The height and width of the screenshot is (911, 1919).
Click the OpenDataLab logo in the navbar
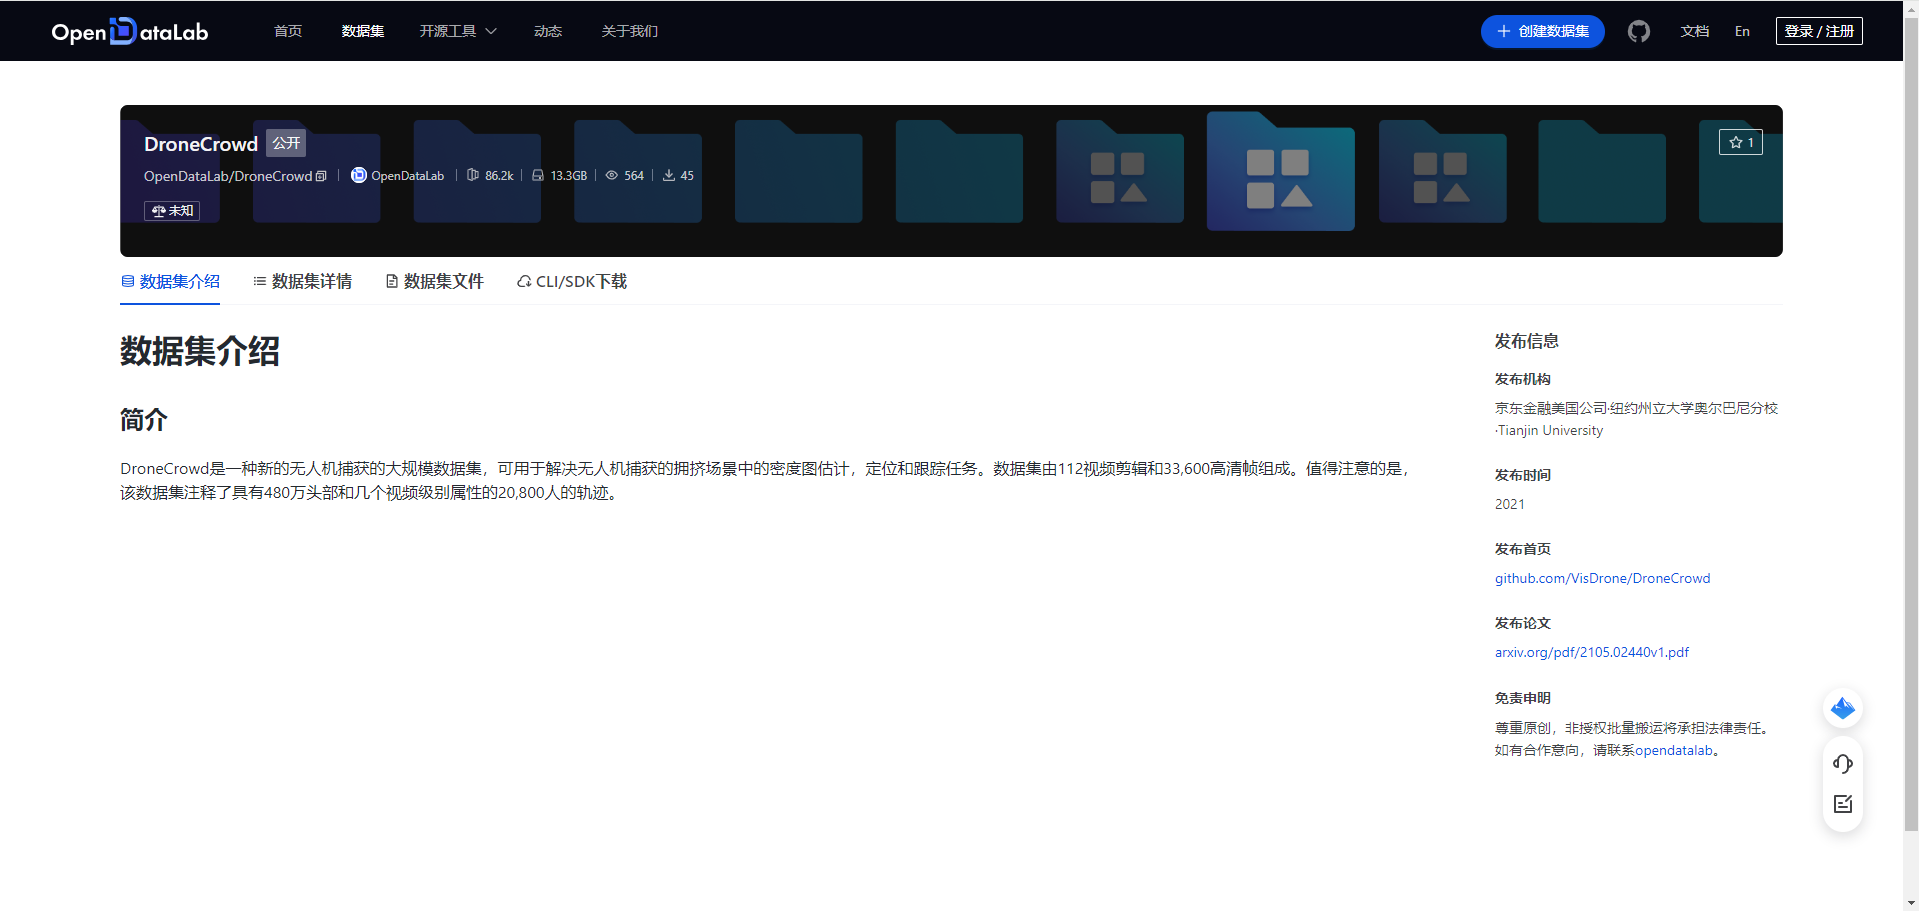129,31
